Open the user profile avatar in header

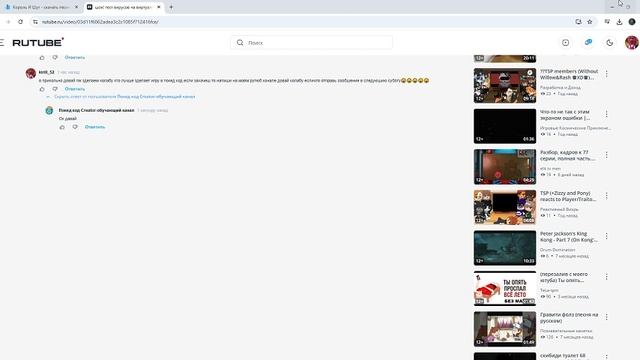(x=632, y=42)
